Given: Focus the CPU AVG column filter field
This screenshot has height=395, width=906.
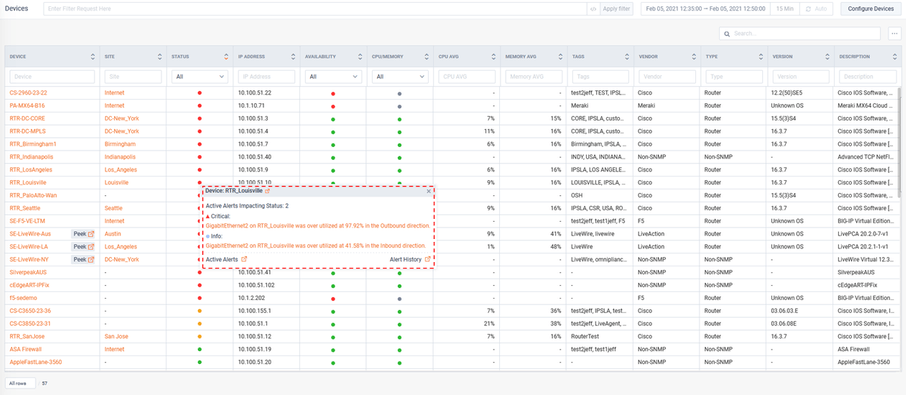Looking at the screenshot, I should click(x=467, y=76).
